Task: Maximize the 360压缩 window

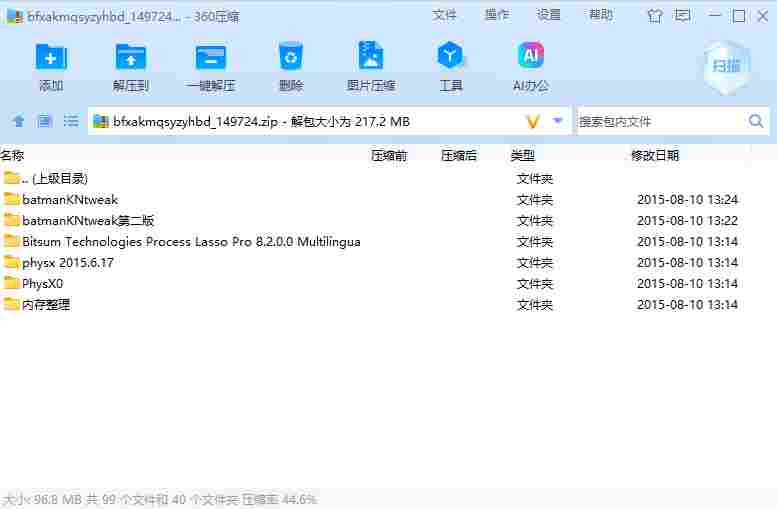Action: (x=738, y=16)
